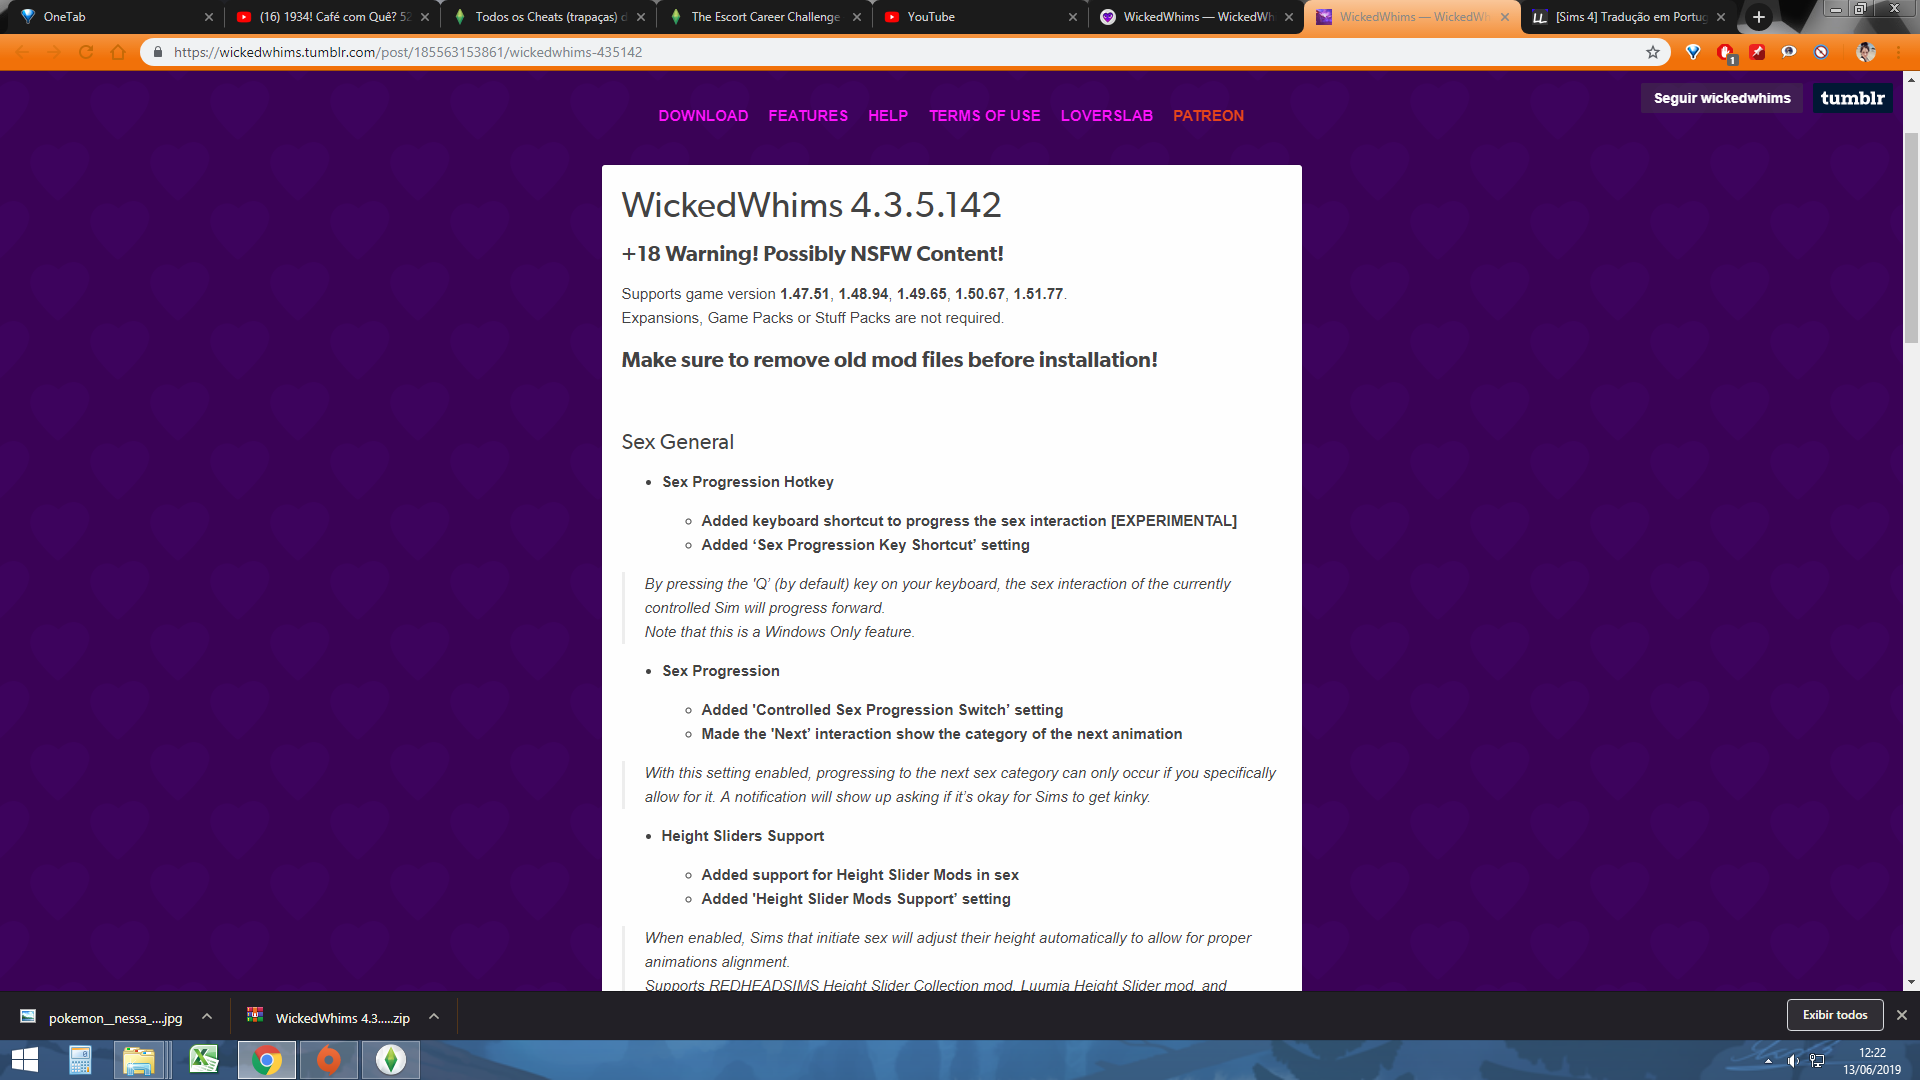View site security padlock info
The width and height of the screenshot is (1920, 1080).
pyautogui.click(x=157, y=52)
